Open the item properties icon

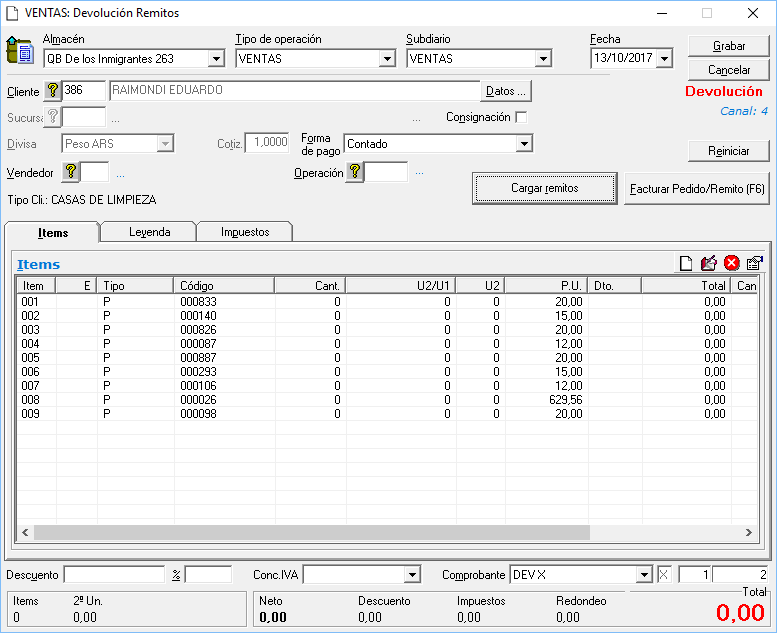(x=755, y=264)
